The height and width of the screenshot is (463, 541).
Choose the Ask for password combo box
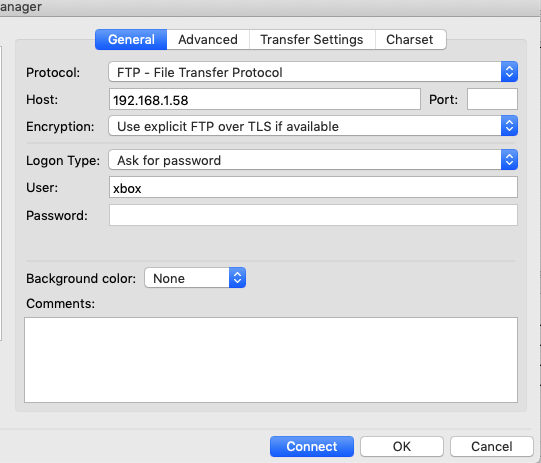pyautogui.click(x=313, y=160)
